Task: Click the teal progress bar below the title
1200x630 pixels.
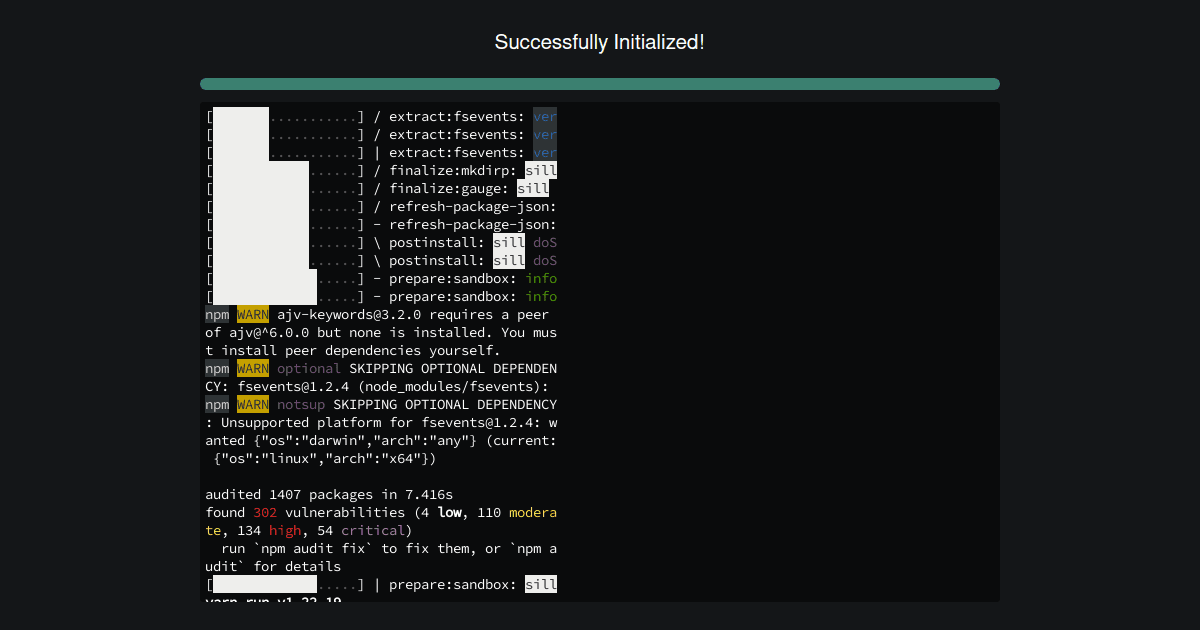Action: click(600, 84)
